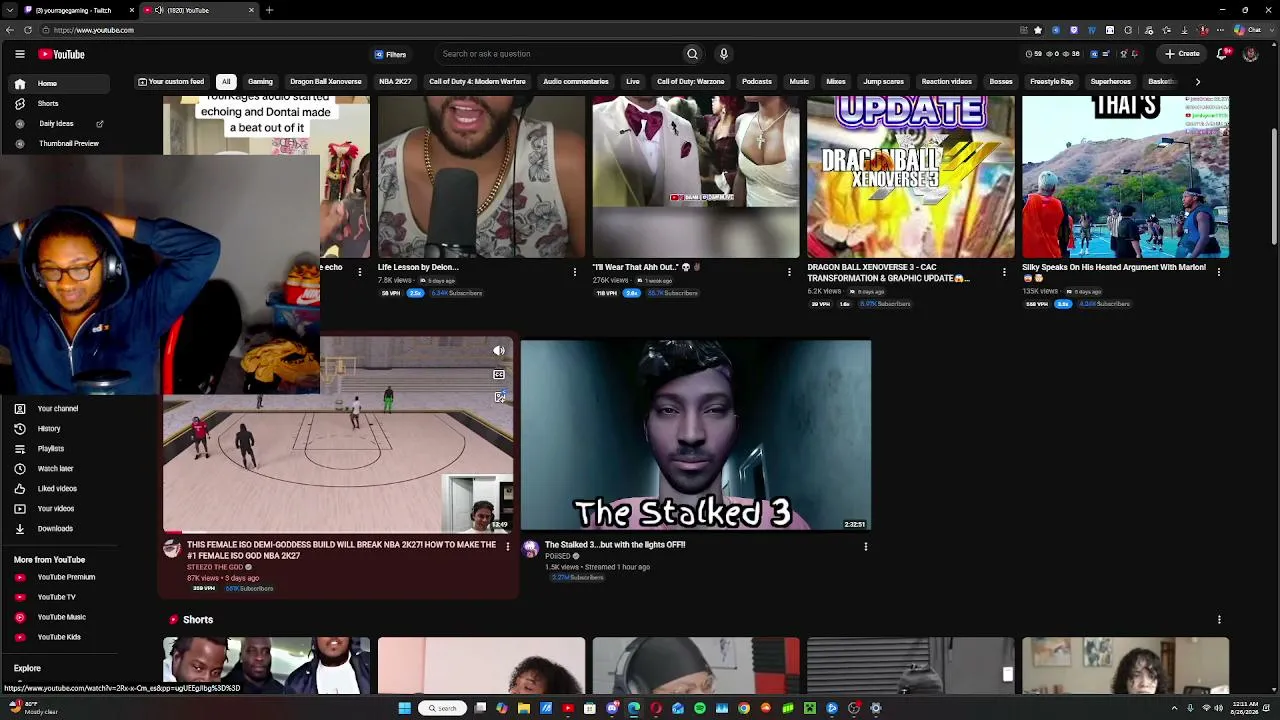1280x720 pixels.
Task: Switch to the Twitch browser tab
Action: (78, 10)
